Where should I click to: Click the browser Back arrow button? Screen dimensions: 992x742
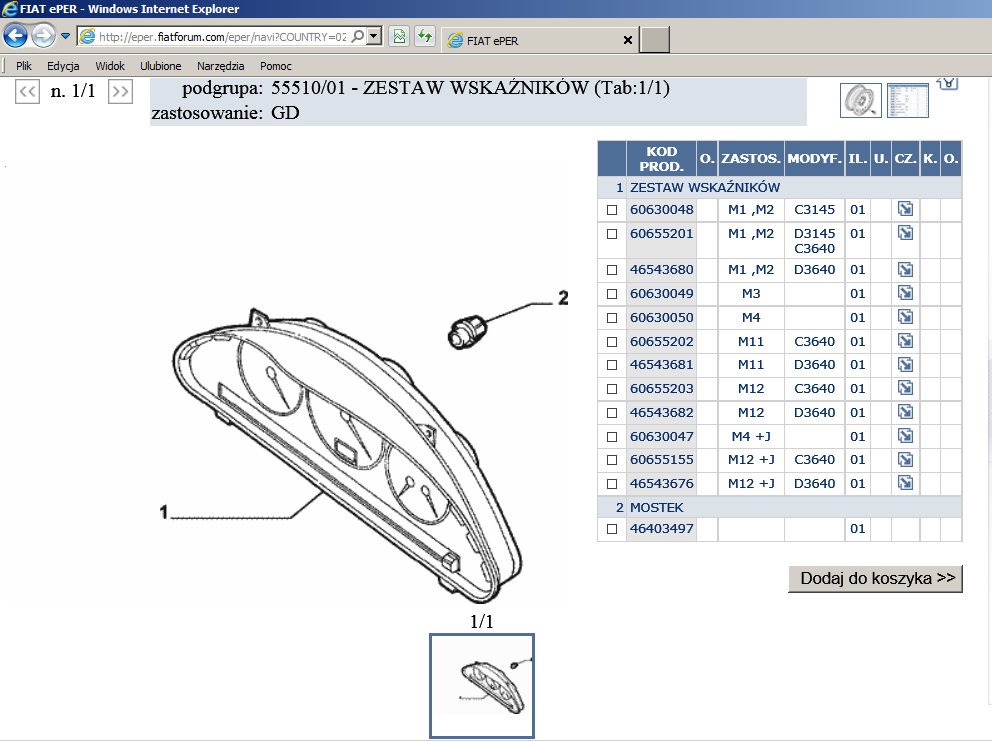point(16,37)
